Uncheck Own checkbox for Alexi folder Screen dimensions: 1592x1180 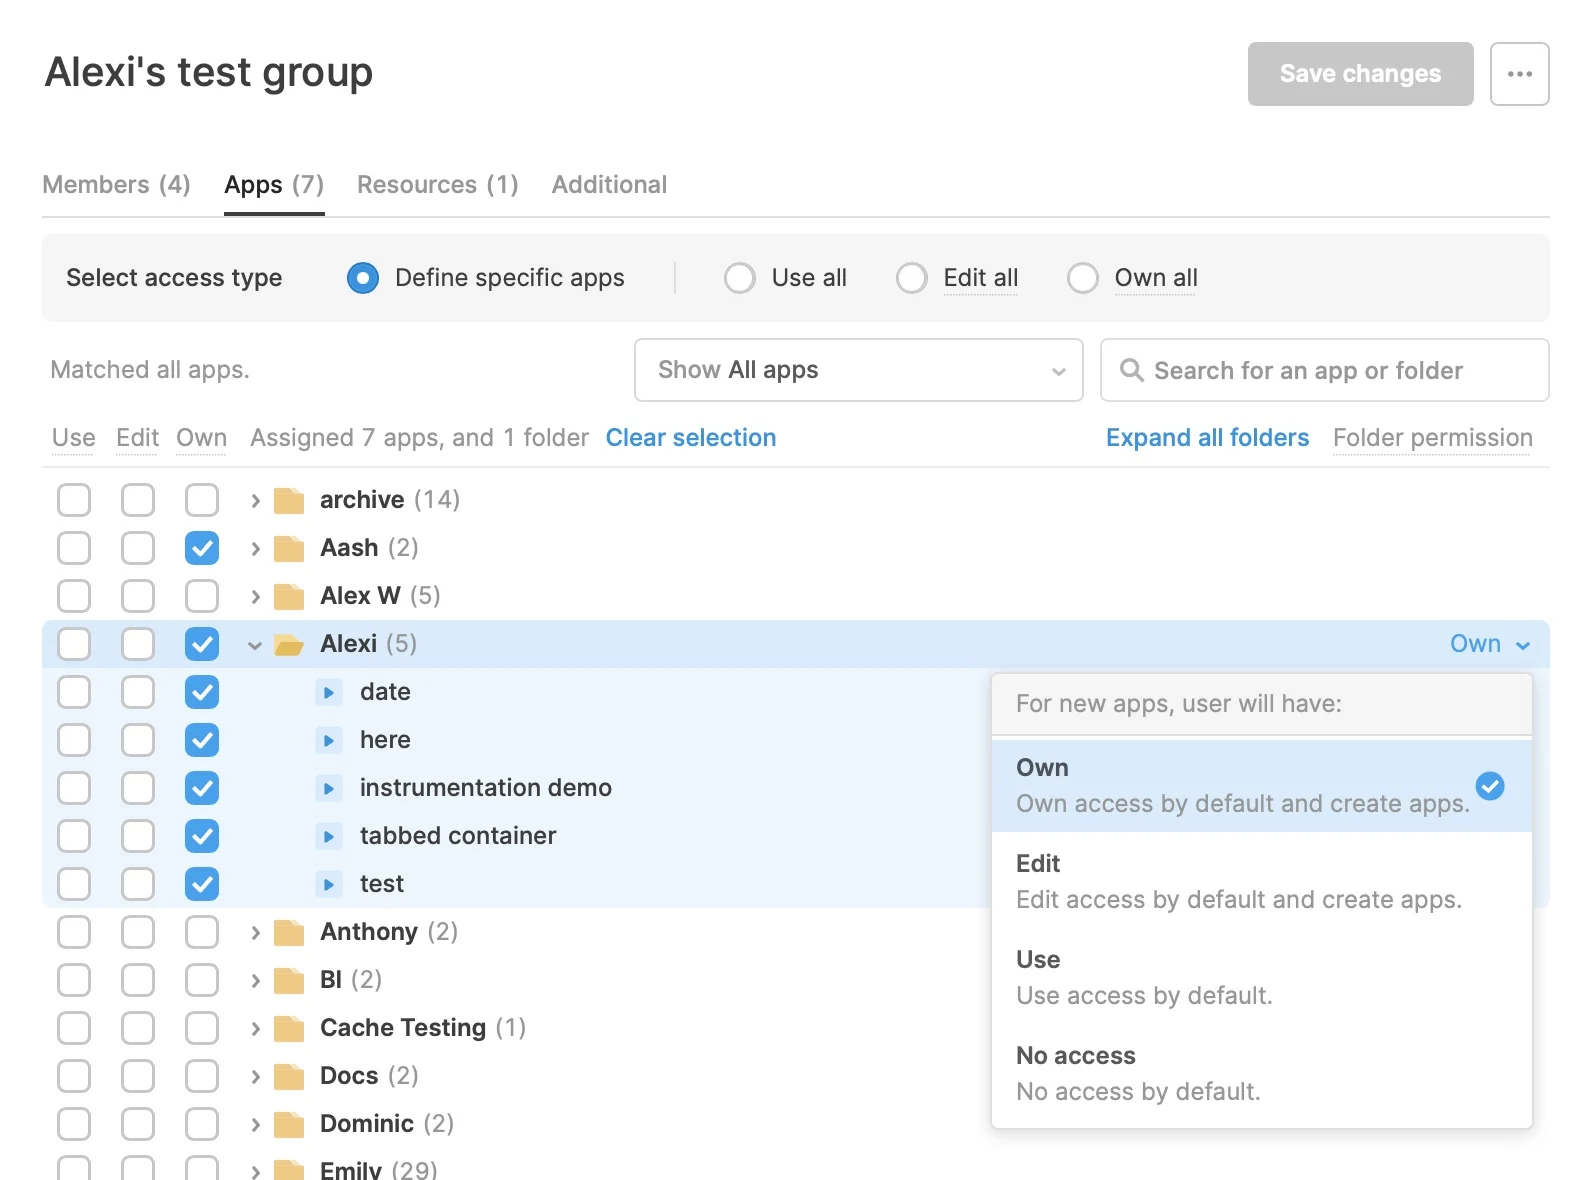[x=202, y=644]
